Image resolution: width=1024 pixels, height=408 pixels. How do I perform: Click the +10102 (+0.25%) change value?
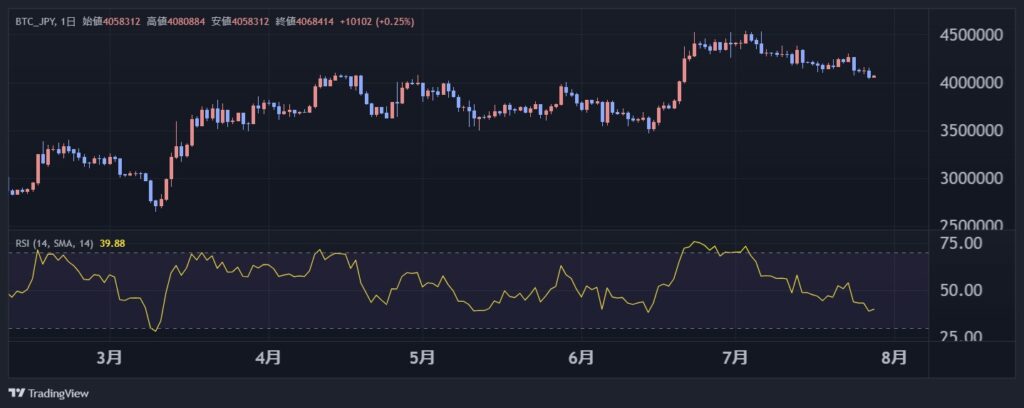[x=377, y=22]
